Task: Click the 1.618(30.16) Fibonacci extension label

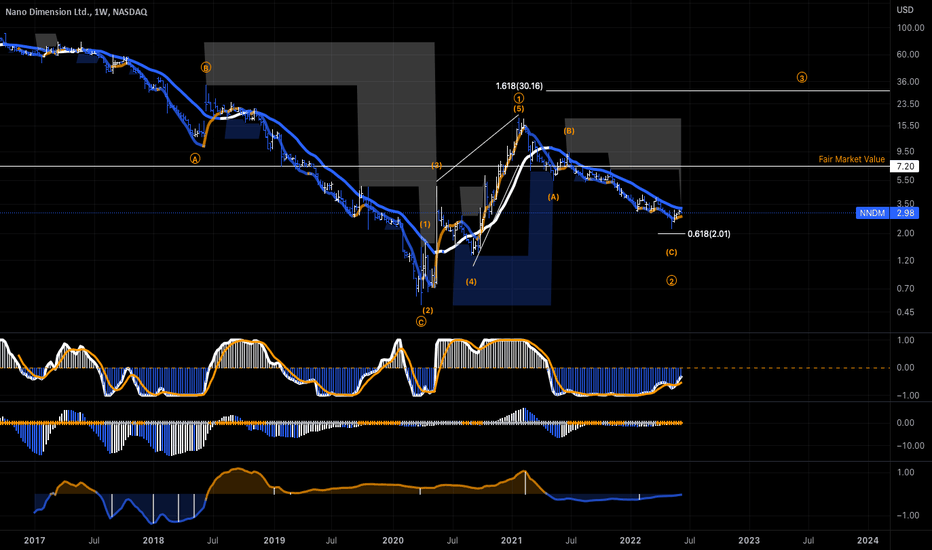Action: click(519, 86)
